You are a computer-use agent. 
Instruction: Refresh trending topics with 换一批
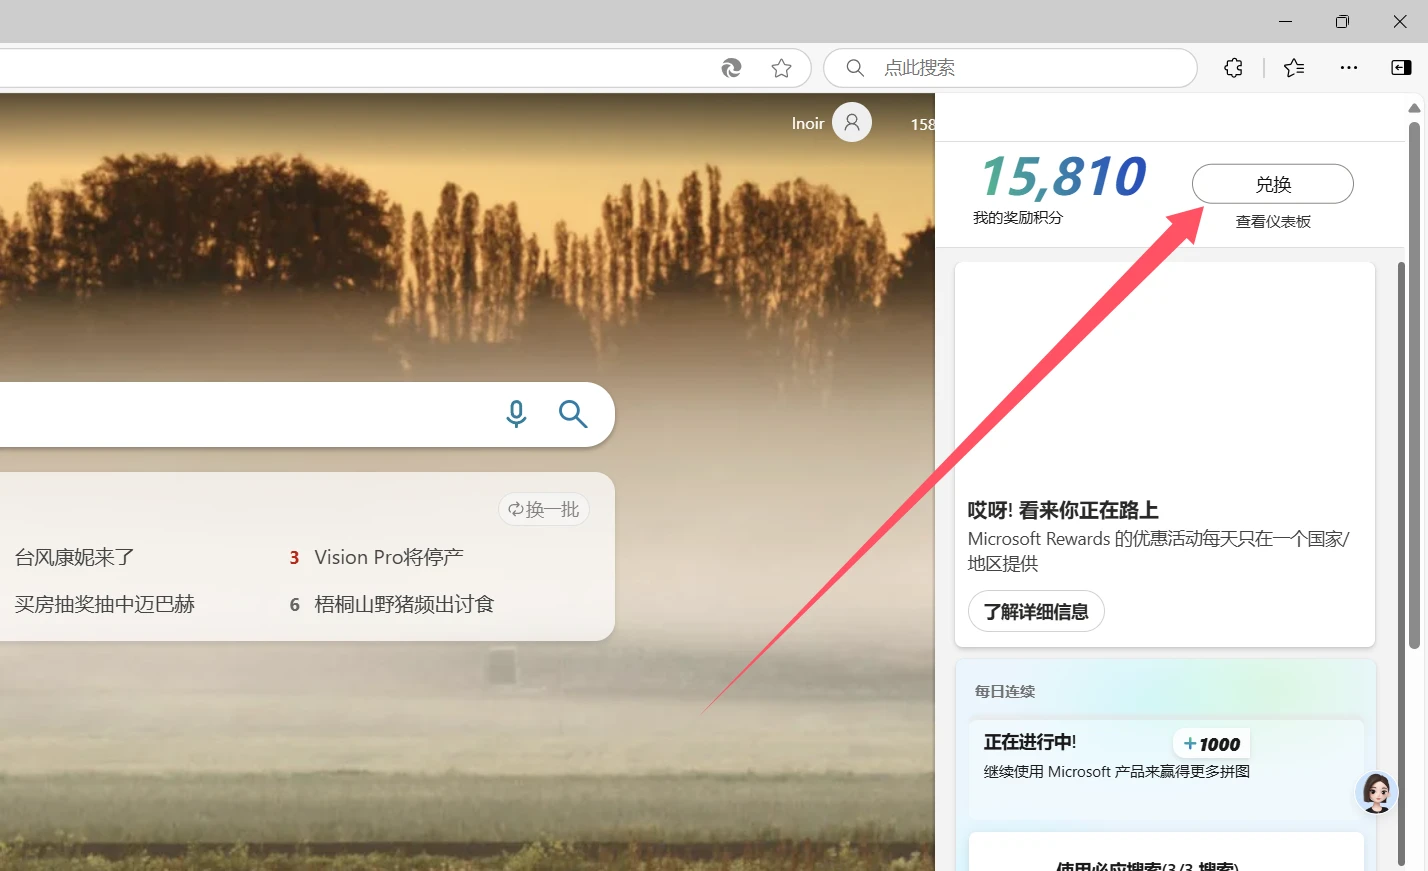point(544,510)
